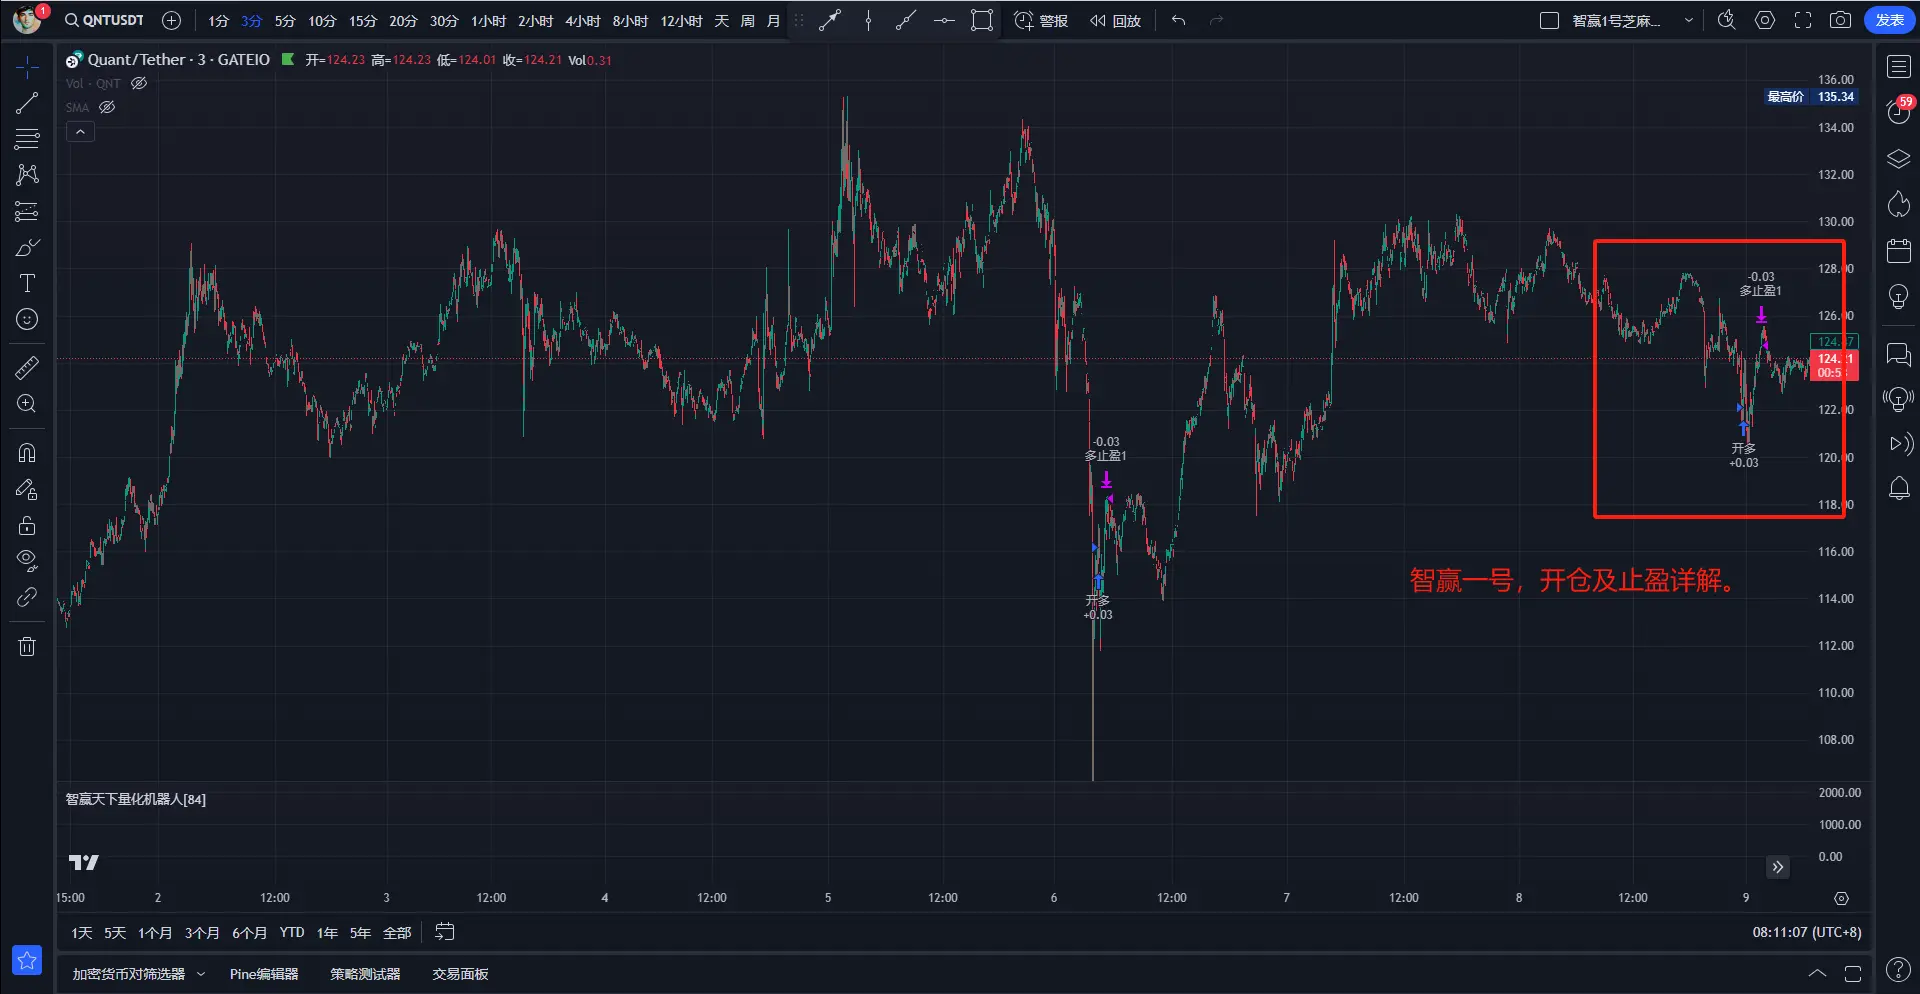Click the add symbol plus icon

[x=171, y=20]
